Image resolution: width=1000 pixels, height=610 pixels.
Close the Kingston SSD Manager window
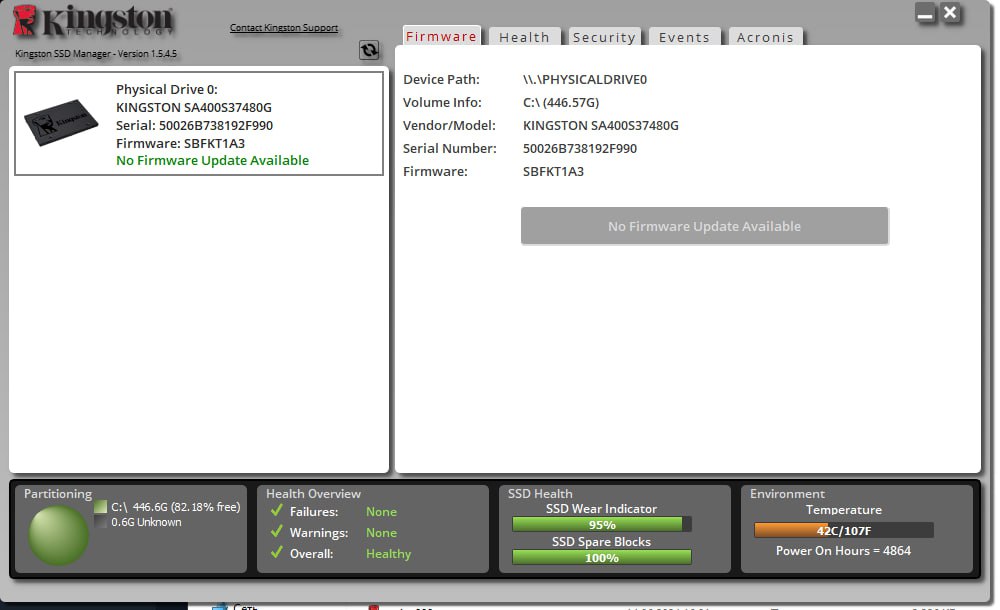(x=950, y=13)
